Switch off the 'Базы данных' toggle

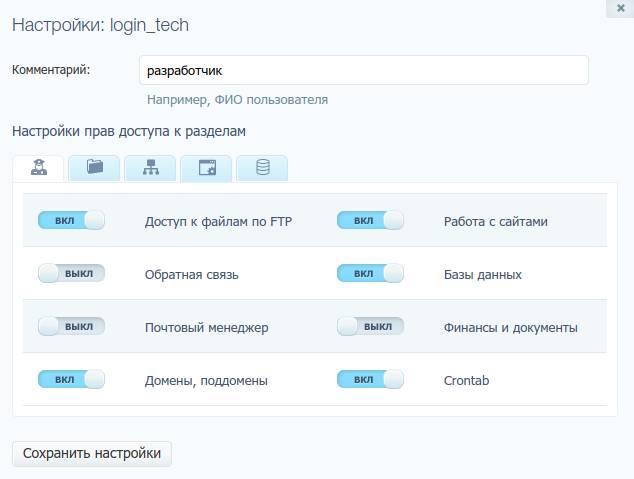coord(370,273)
